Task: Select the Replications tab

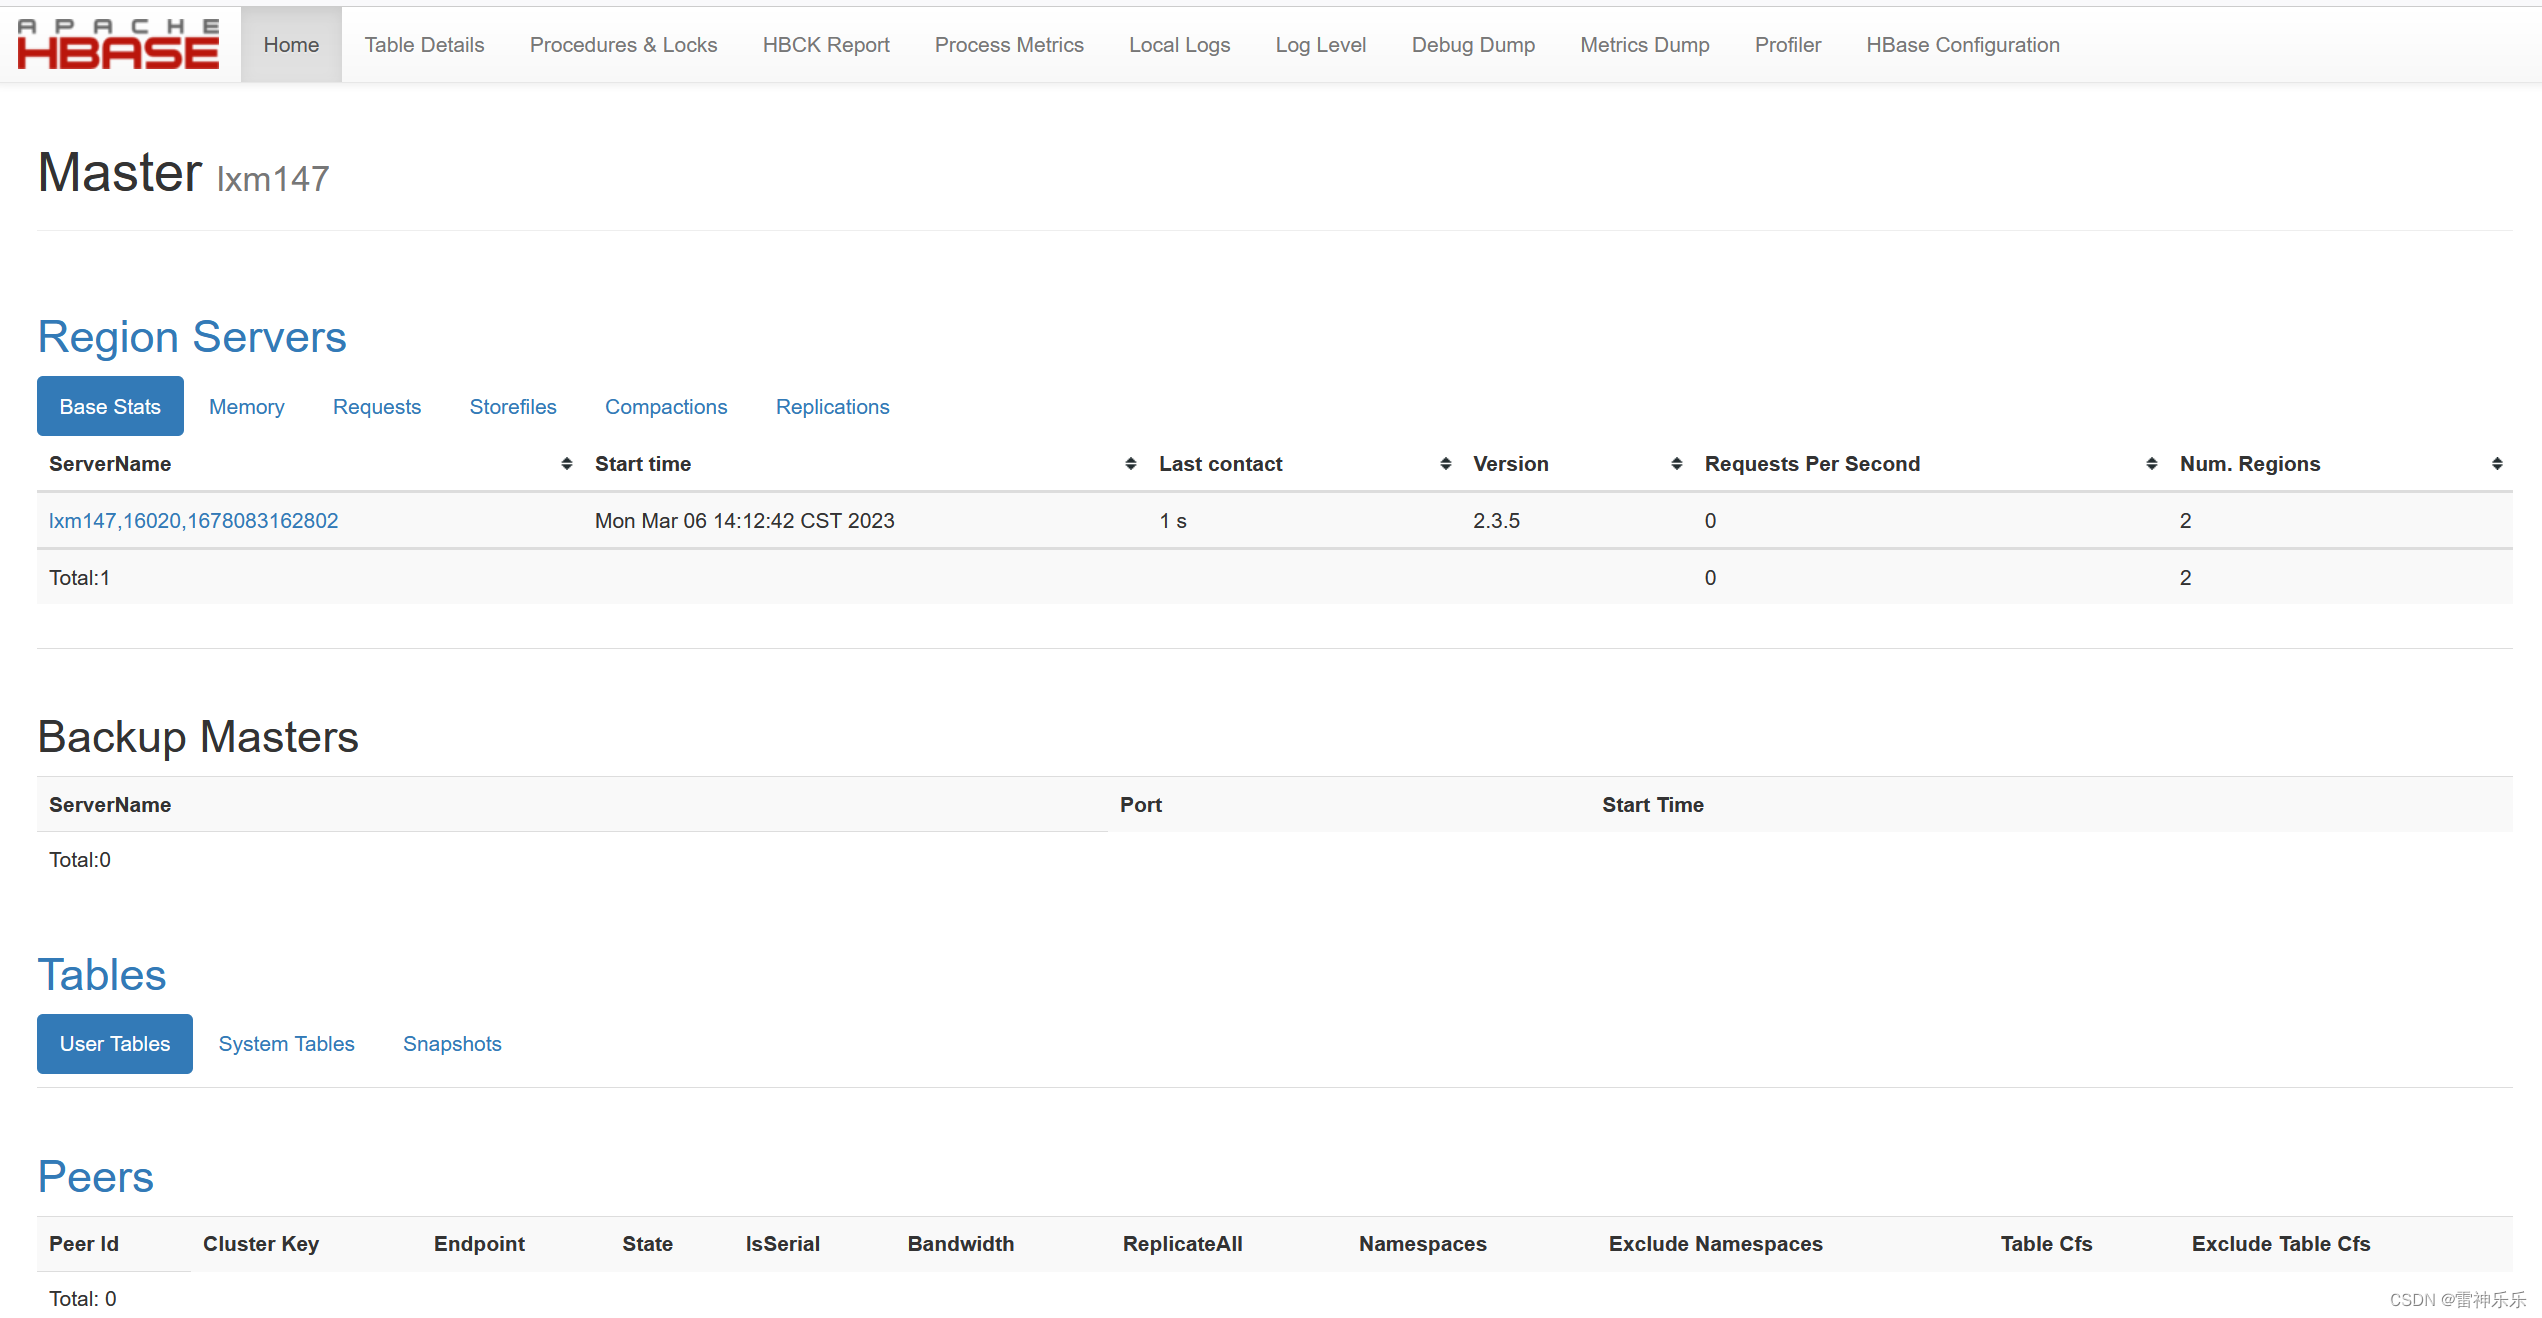Action: point(832,407)
